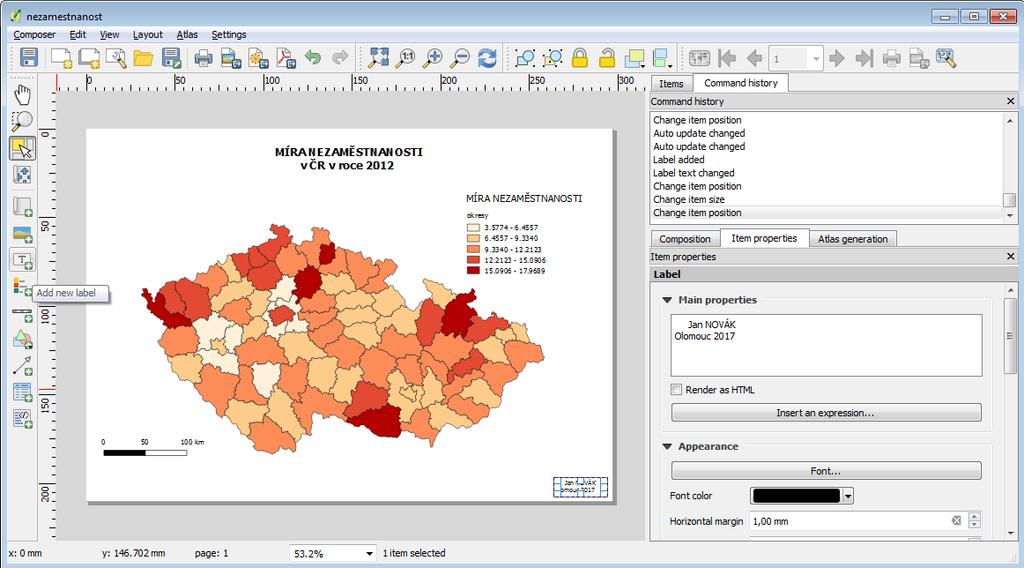Screen dimensions: 1024x568
Task: Click the Insert an expression... button
Action: click(x=826, y=413)
